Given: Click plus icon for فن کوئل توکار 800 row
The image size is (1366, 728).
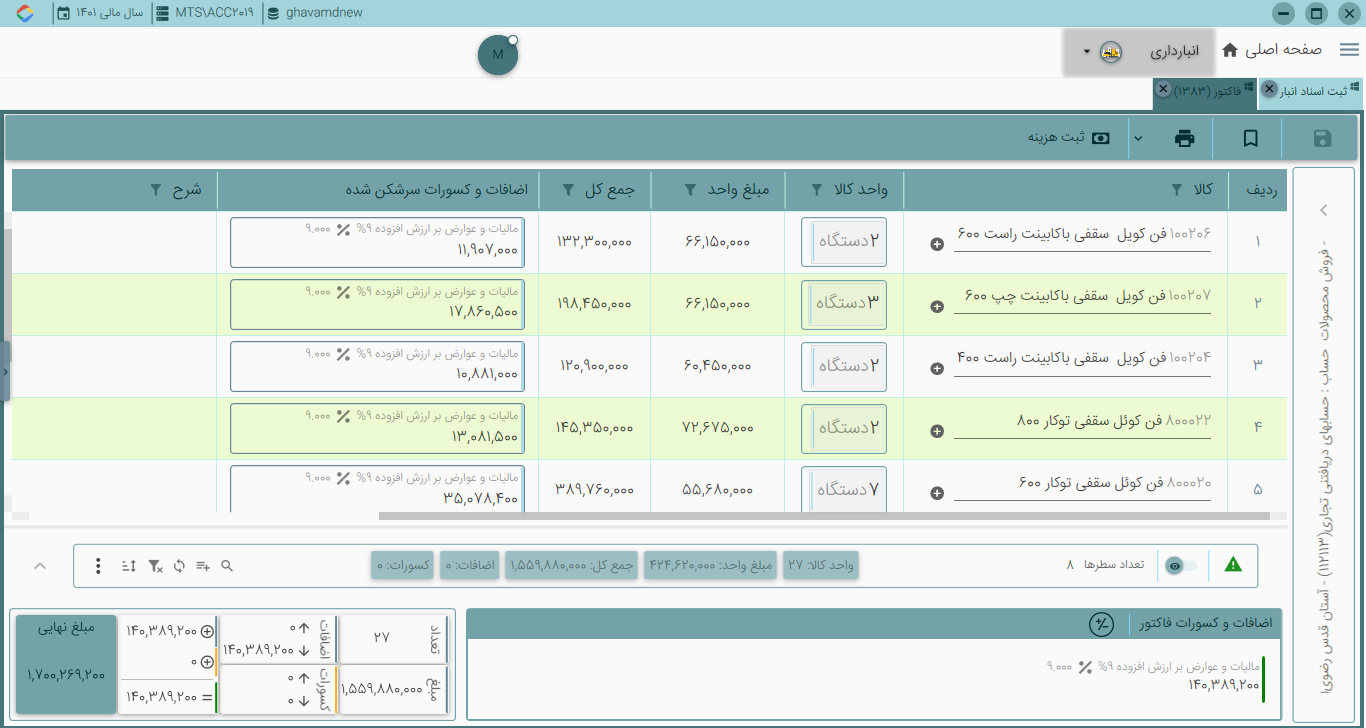Looking at the screenshot, I should click(x=937, y=431).
